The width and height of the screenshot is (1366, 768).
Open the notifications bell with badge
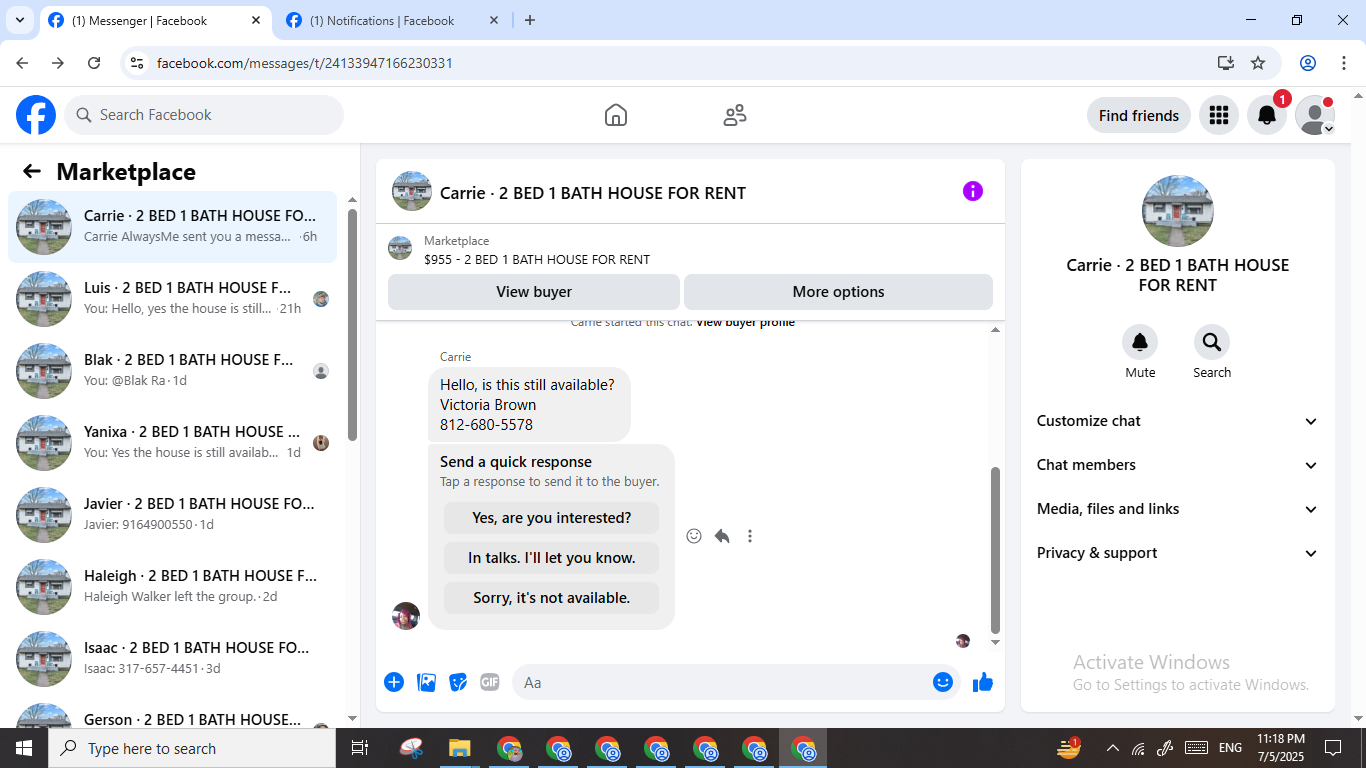[1267, 115]
